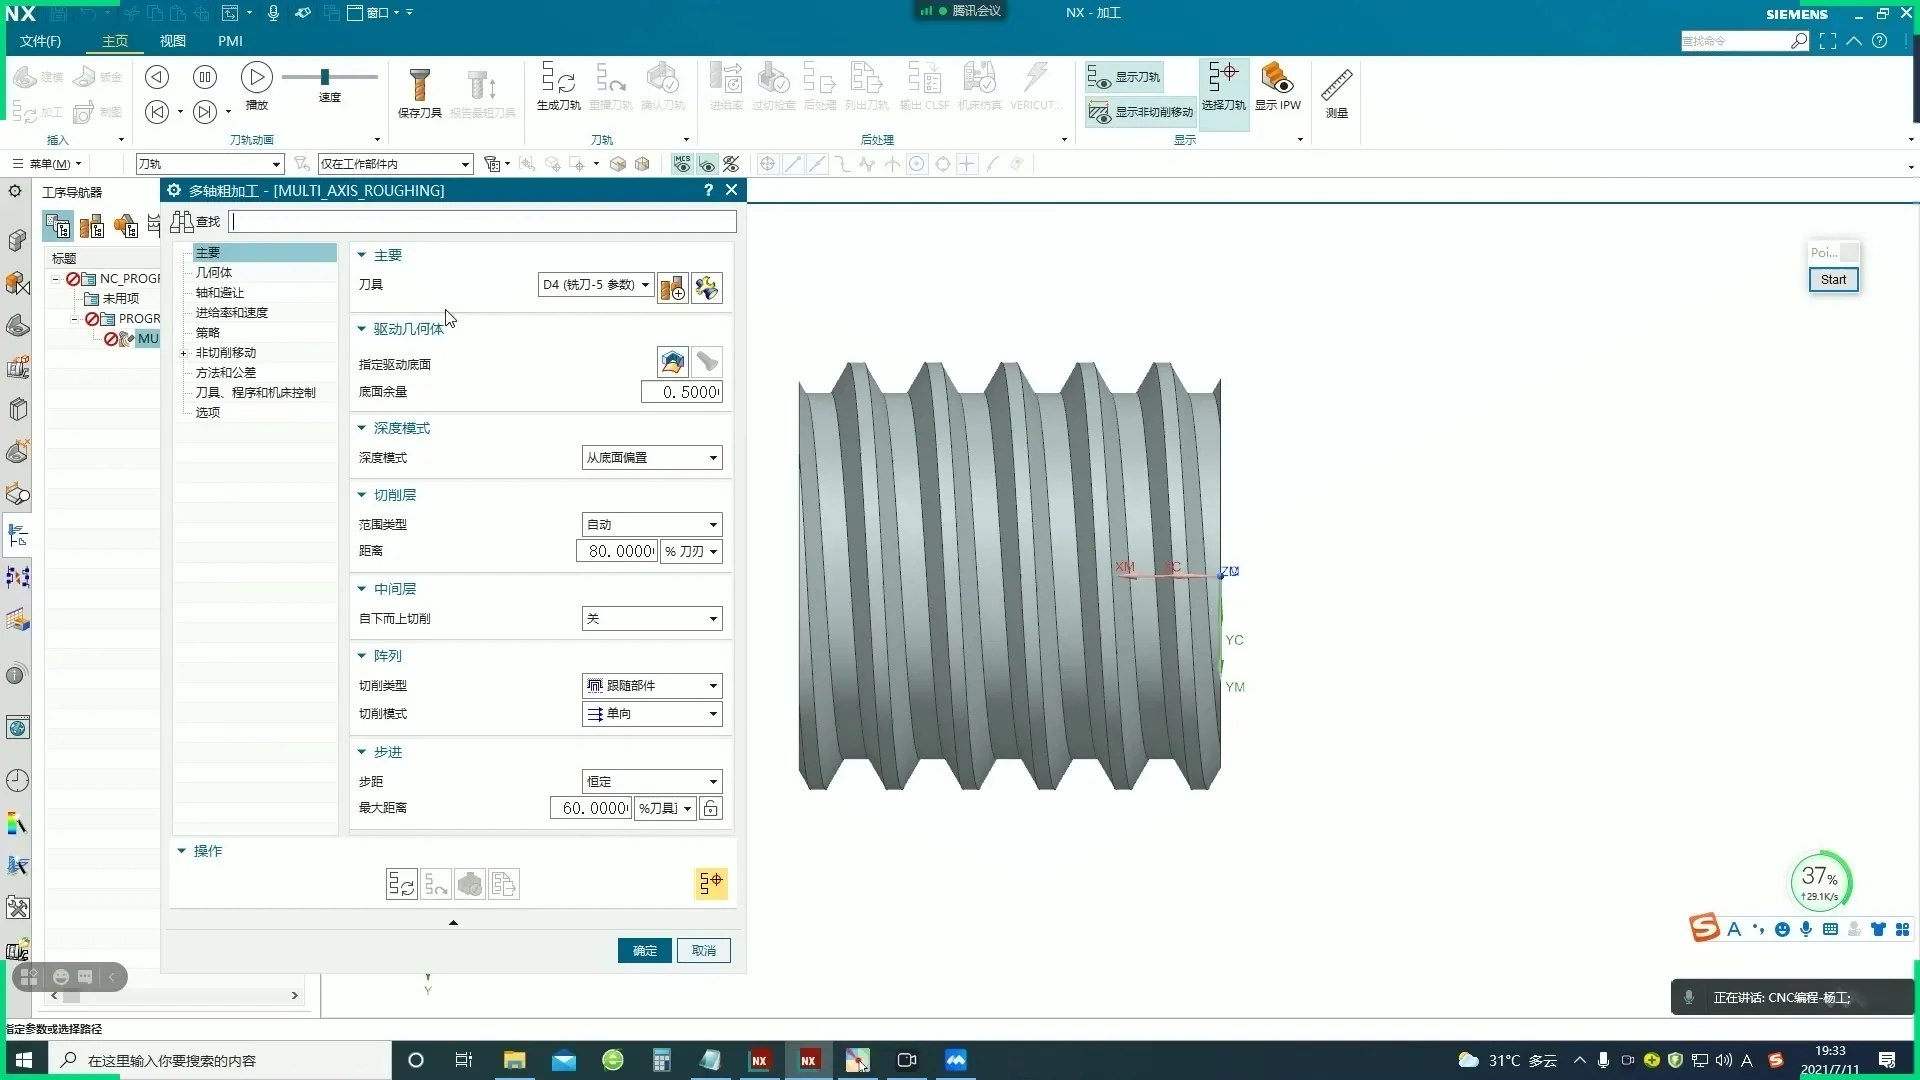The image size is (1920, 1080).
Task: Adjust the animation speed slider
Action: point(325,77)
